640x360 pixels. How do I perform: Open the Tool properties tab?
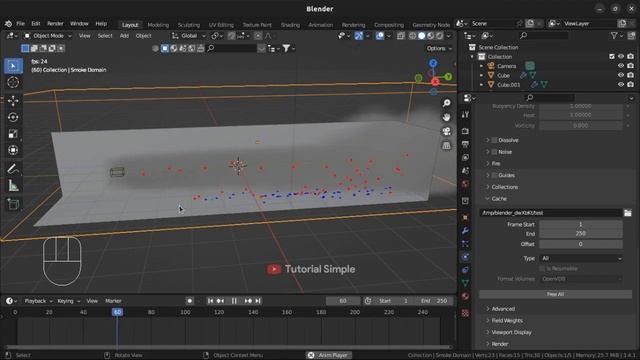click(x=465, y=115)
